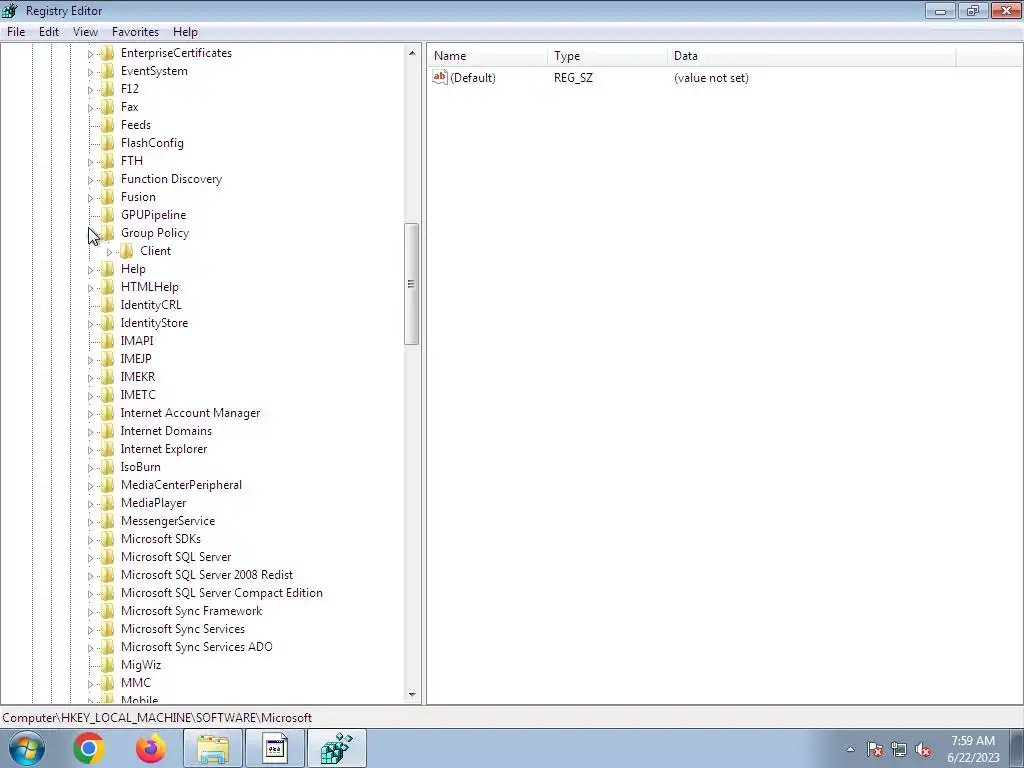Open the Edit menu
The width and height of the screenshot is (1024, 768).
tap(49, 31)
